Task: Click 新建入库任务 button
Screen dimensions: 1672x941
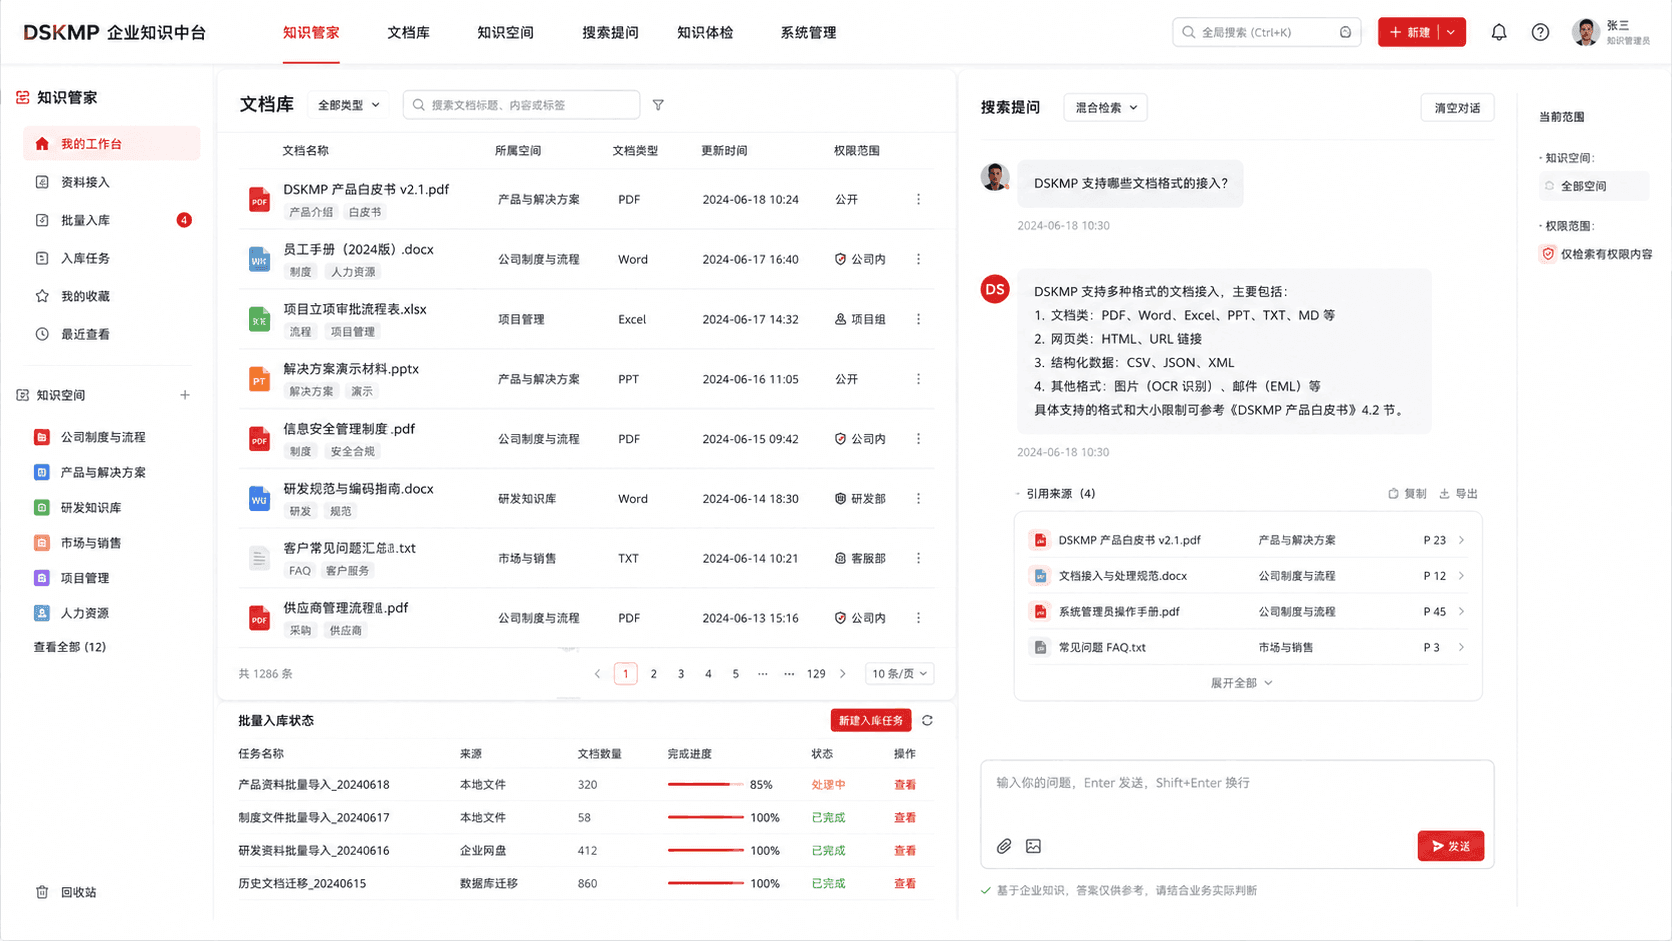Action: 870,720
